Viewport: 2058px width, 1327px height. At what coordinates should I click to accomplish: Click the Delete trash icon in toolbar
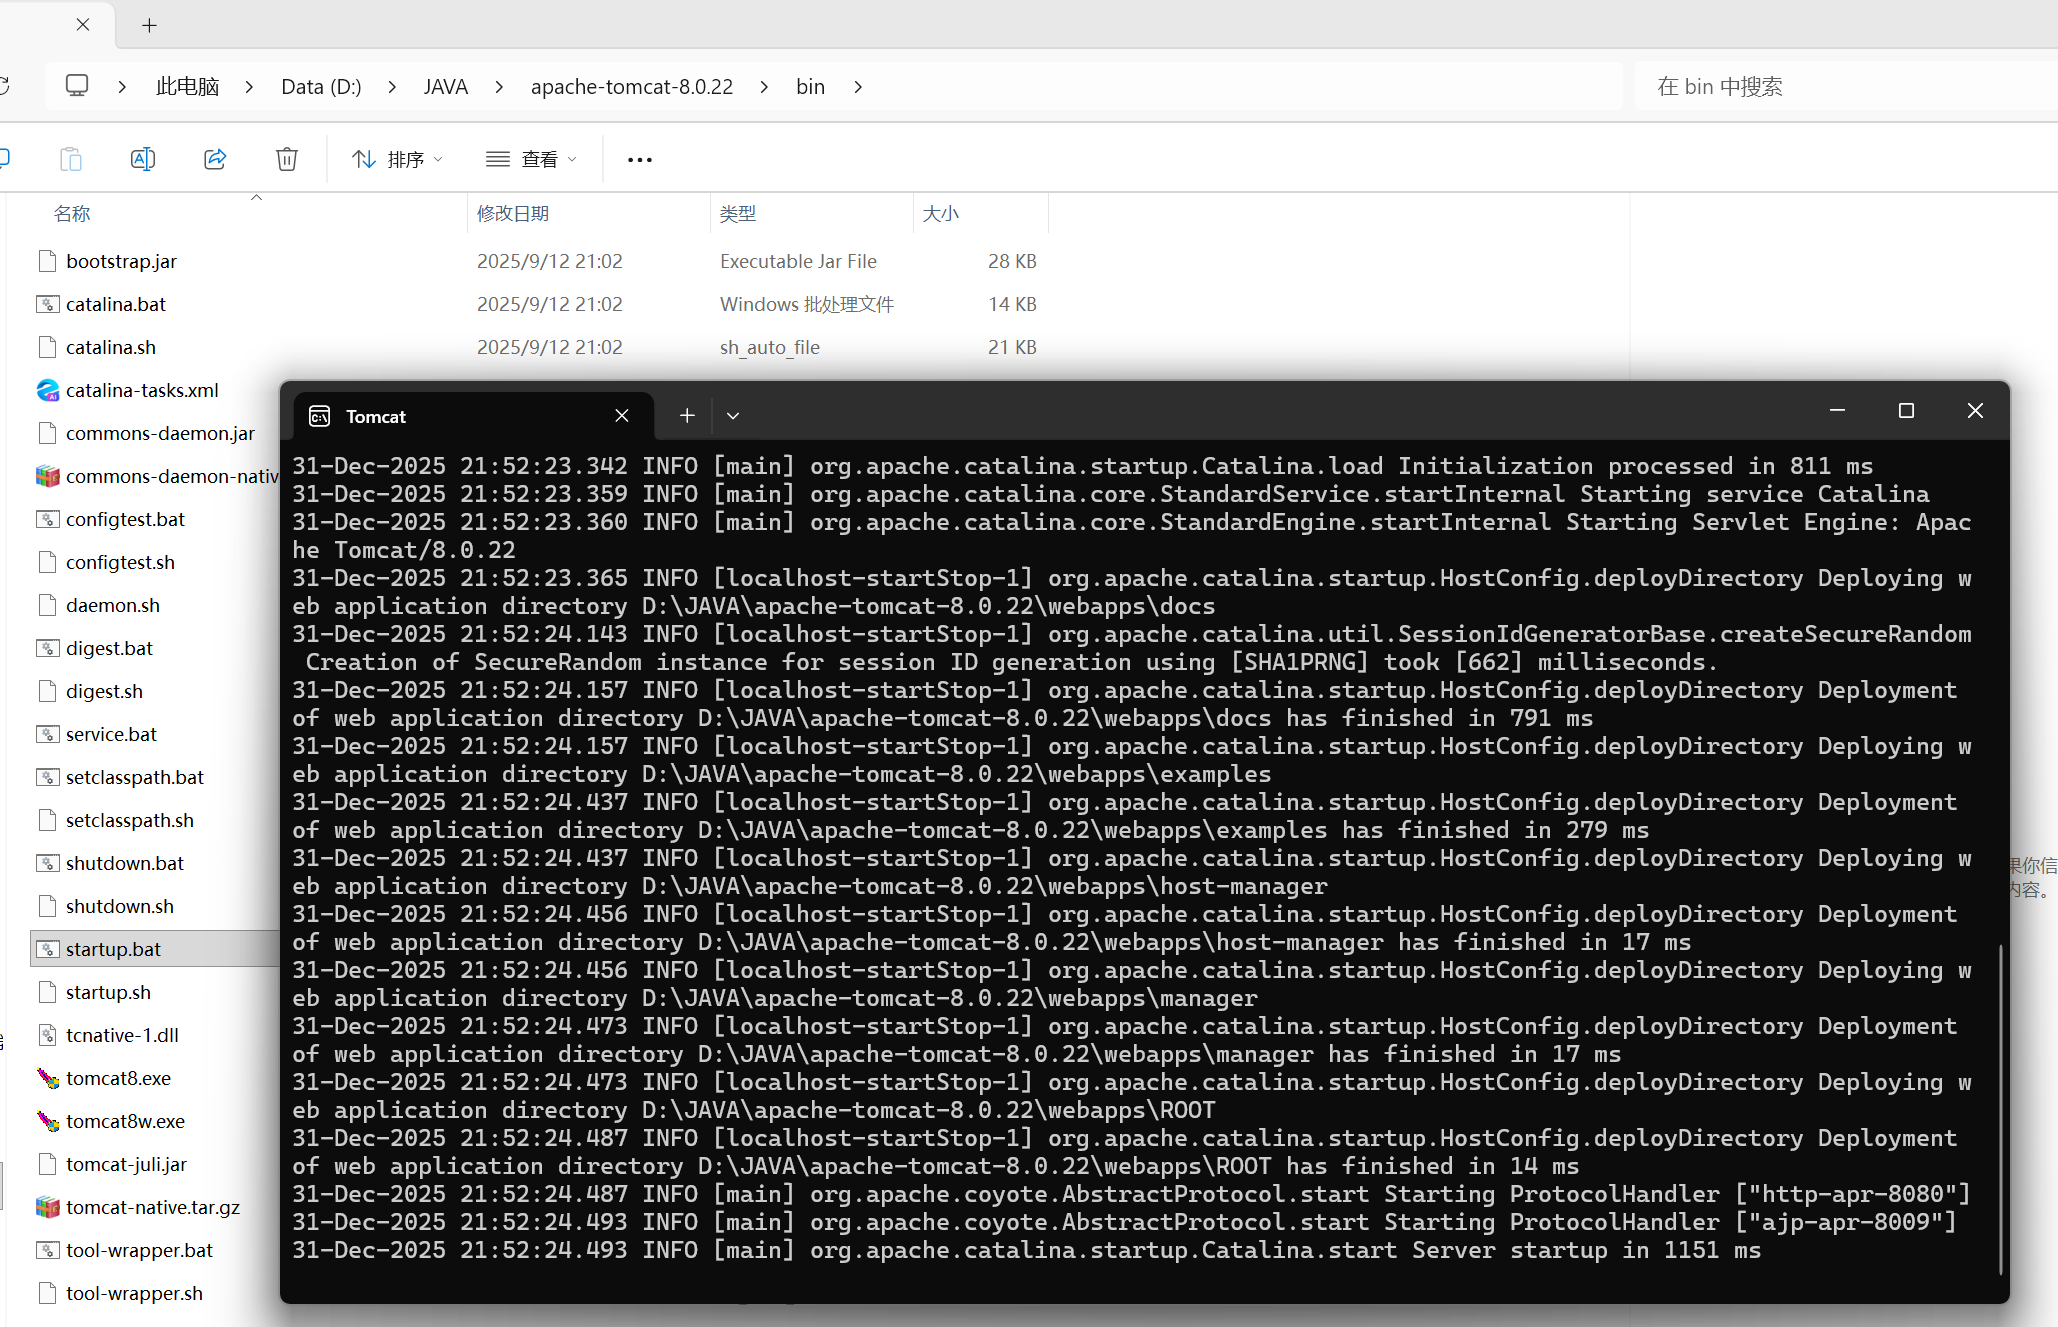pos(287,159)
